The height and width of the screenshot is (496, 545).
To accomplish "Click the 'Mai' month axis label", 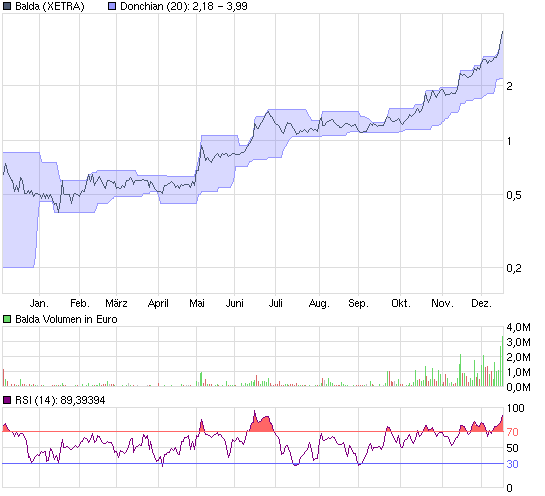I will 197,303.
